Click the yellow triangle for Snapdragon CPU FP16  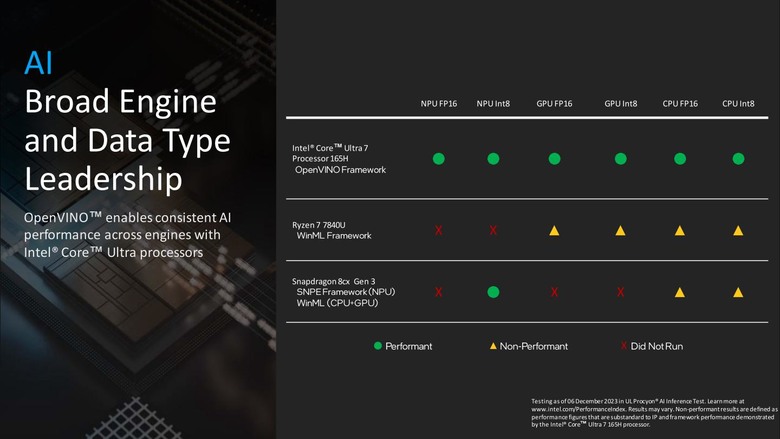coord(680,292)
